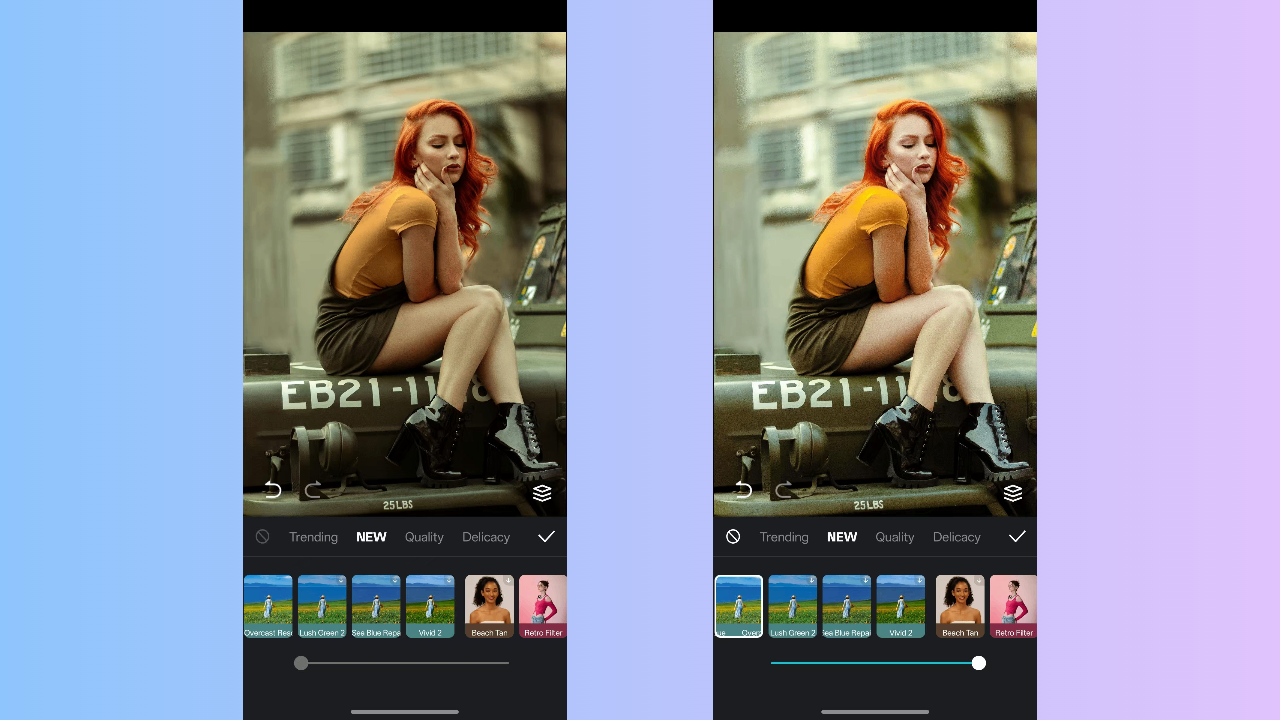Tap the photo preview on the left phone
Viewport: 1280px width, 720px height.
click(x=405, y=274)
